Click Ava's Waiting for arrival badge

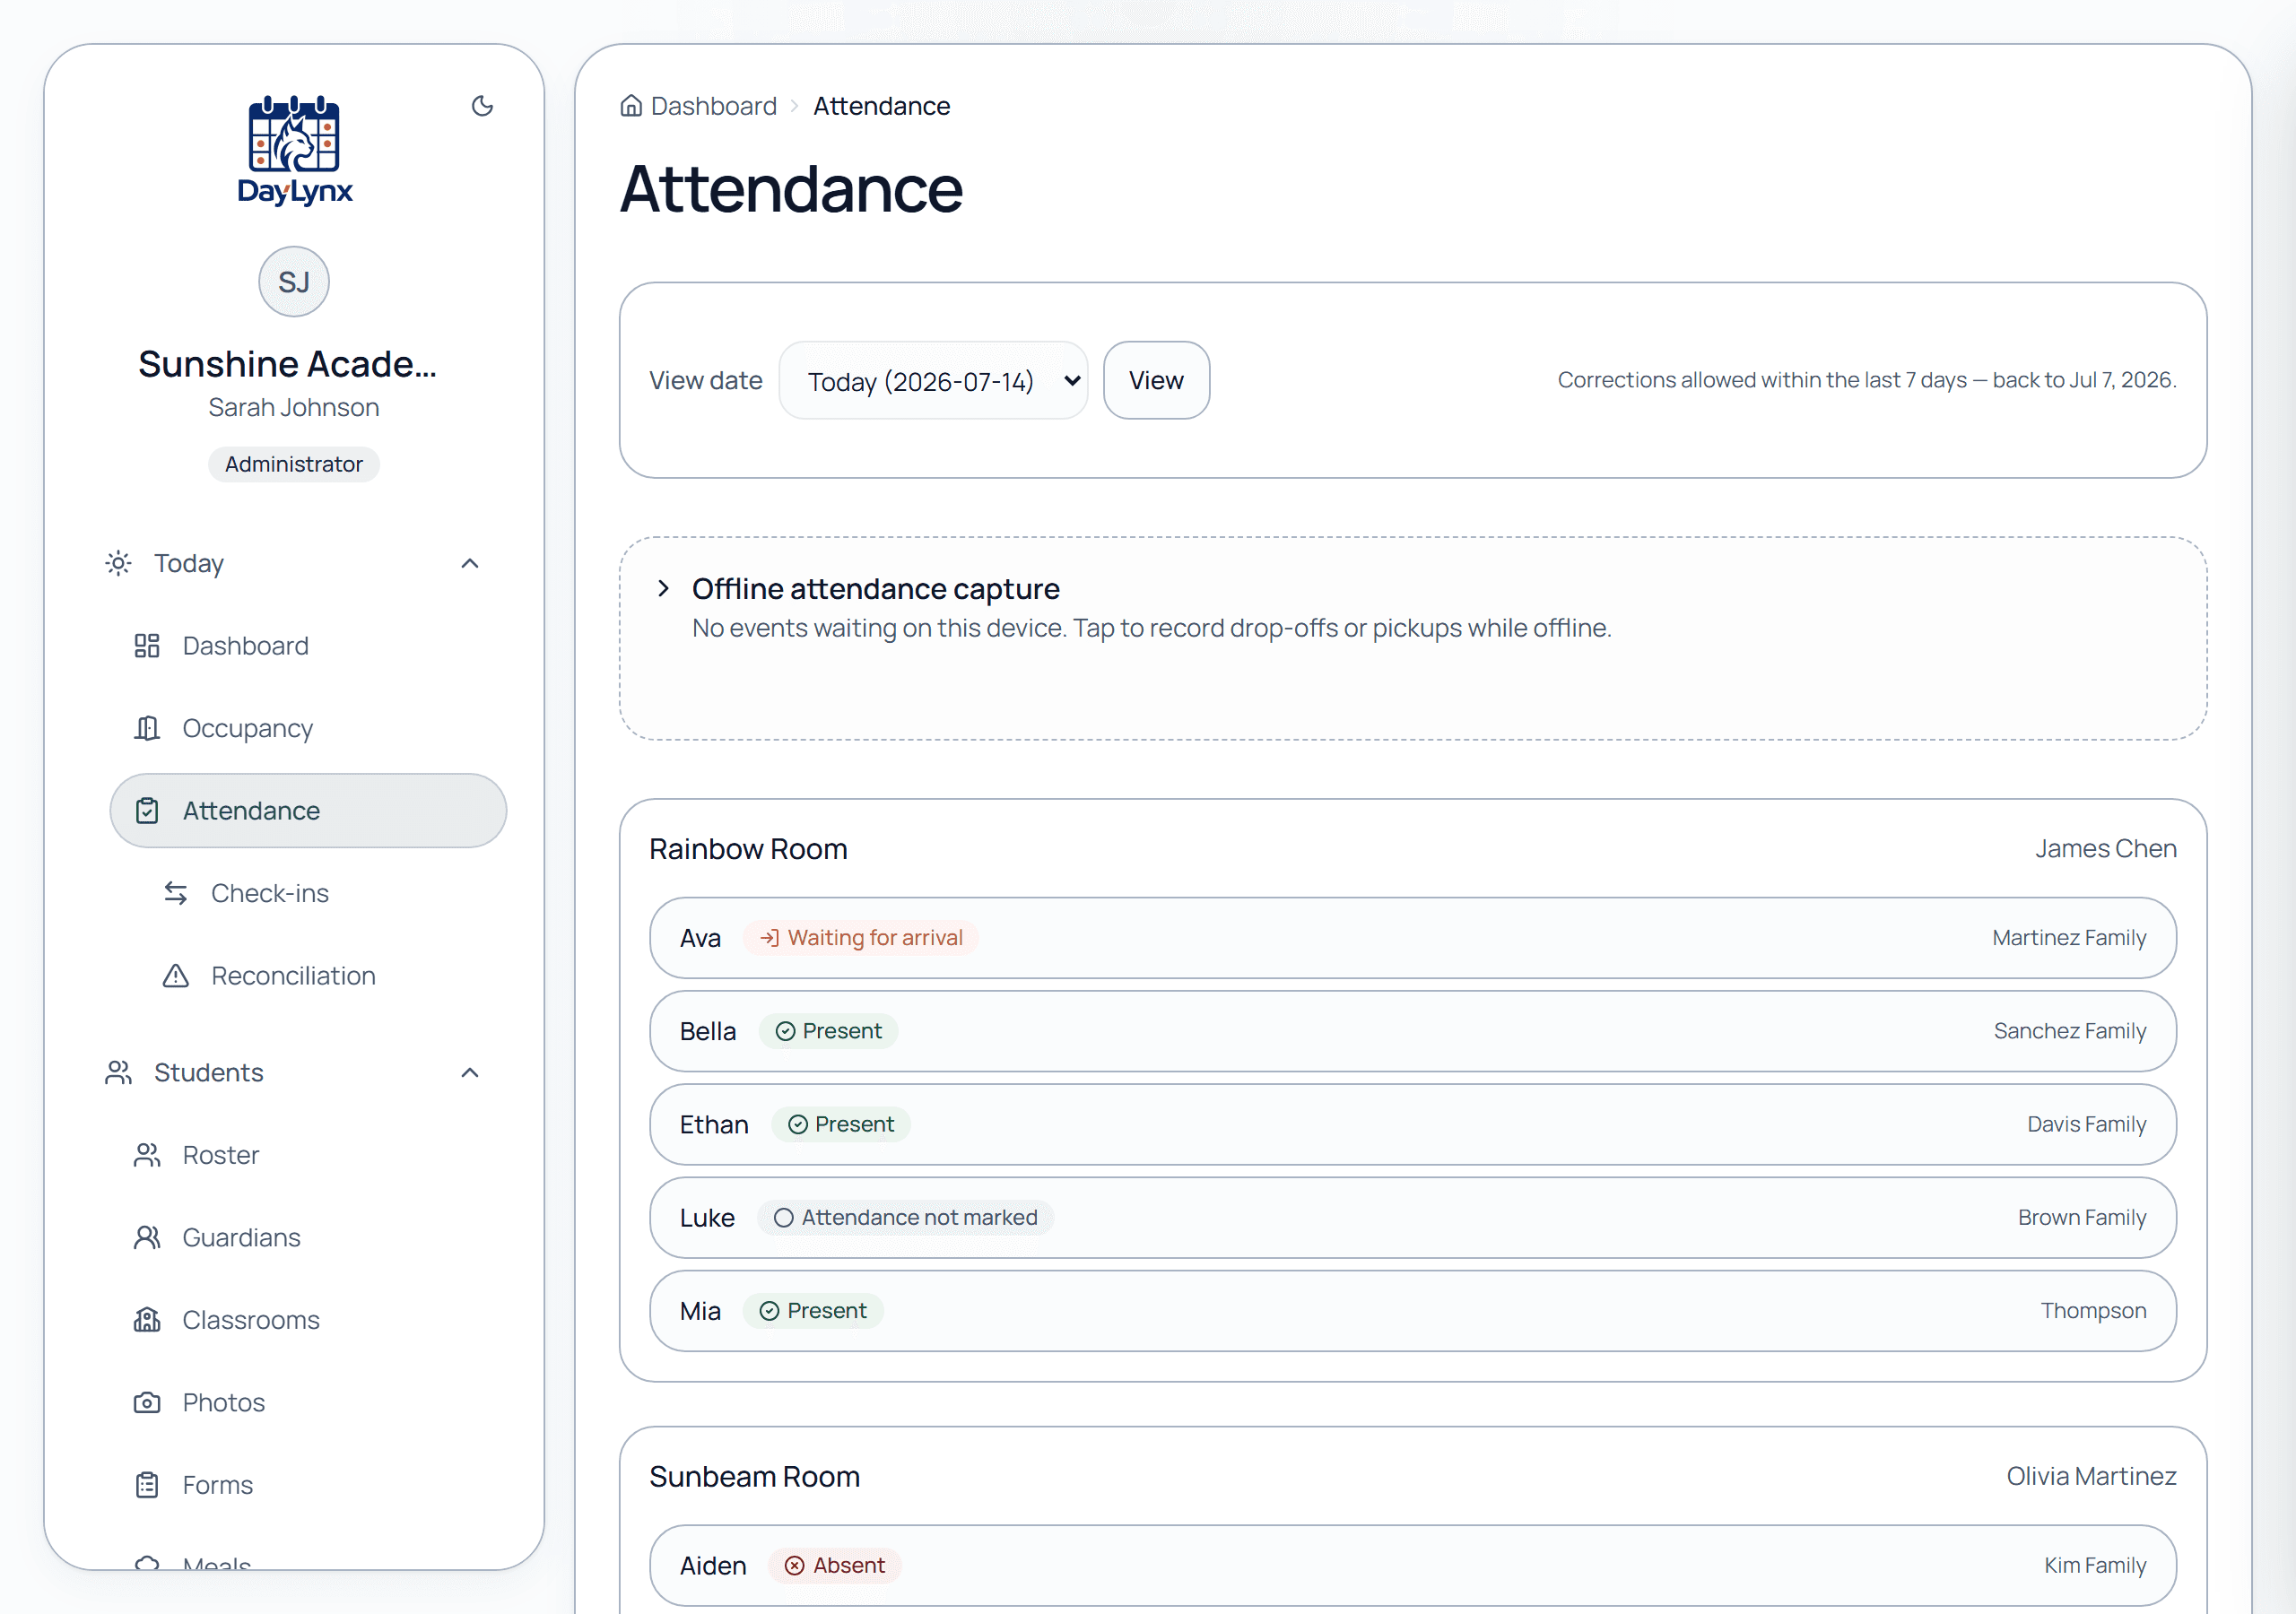pyautogui.click(x=860, y=938)
